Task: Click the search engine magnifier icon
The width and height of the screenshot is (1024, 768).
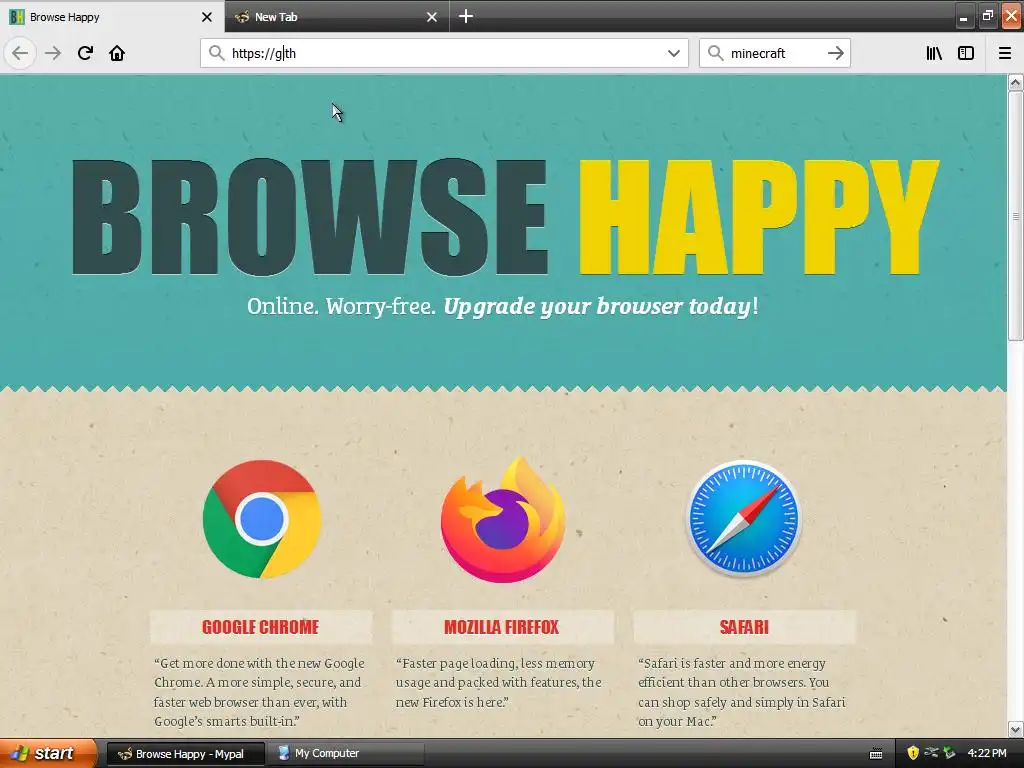Action: 715,53
